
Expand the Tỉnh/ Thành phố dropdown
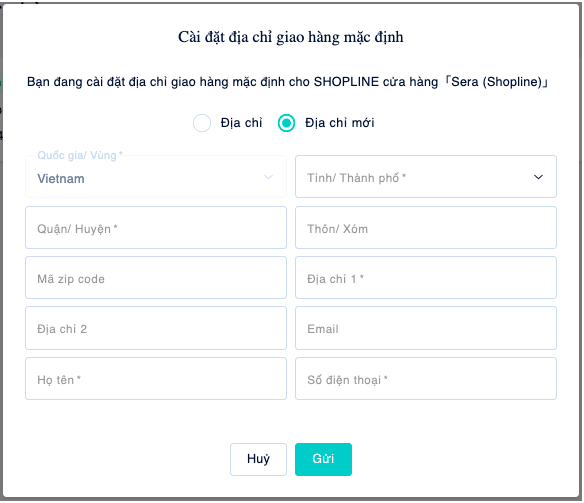426,176
